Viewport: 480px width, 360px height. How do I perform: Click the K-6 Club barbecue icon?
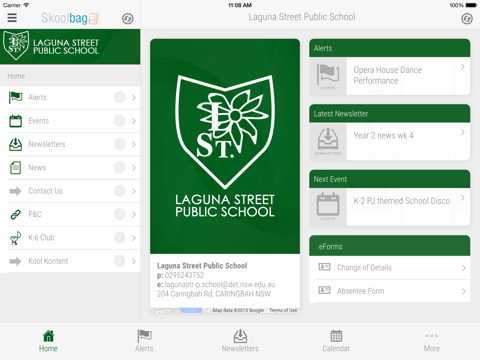pos(15,238)
